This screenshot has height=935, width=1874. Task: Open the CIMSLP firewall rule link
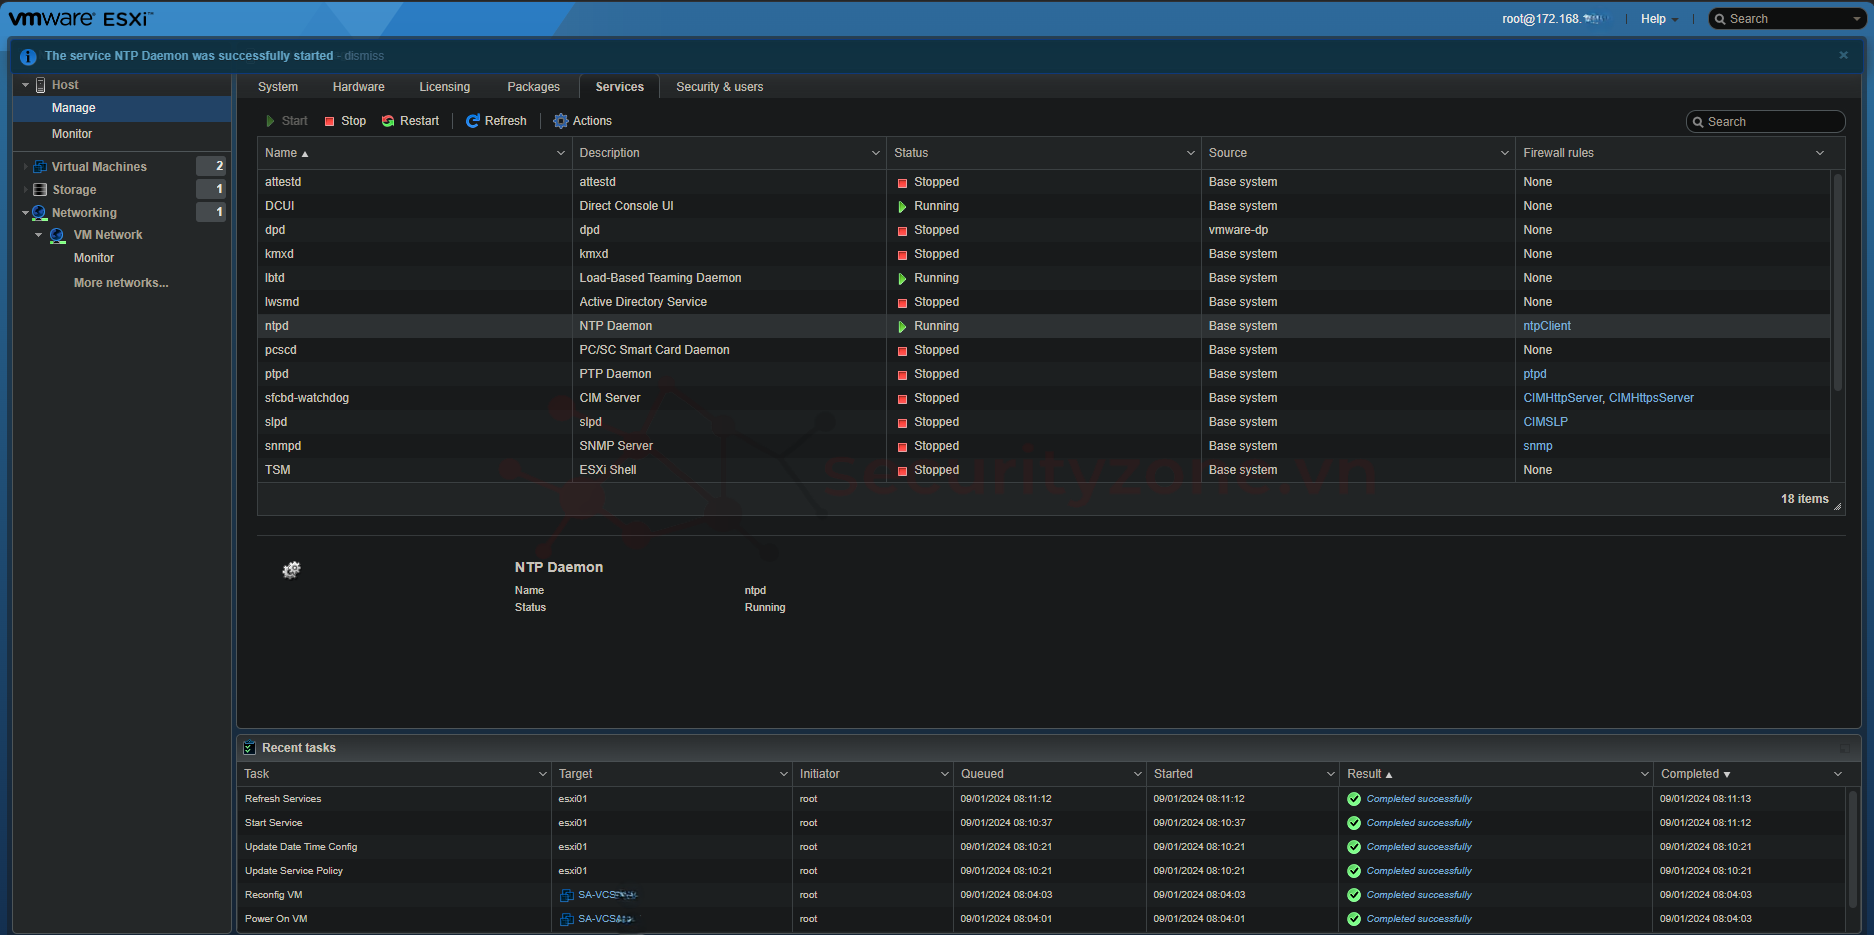(1546, 422)
